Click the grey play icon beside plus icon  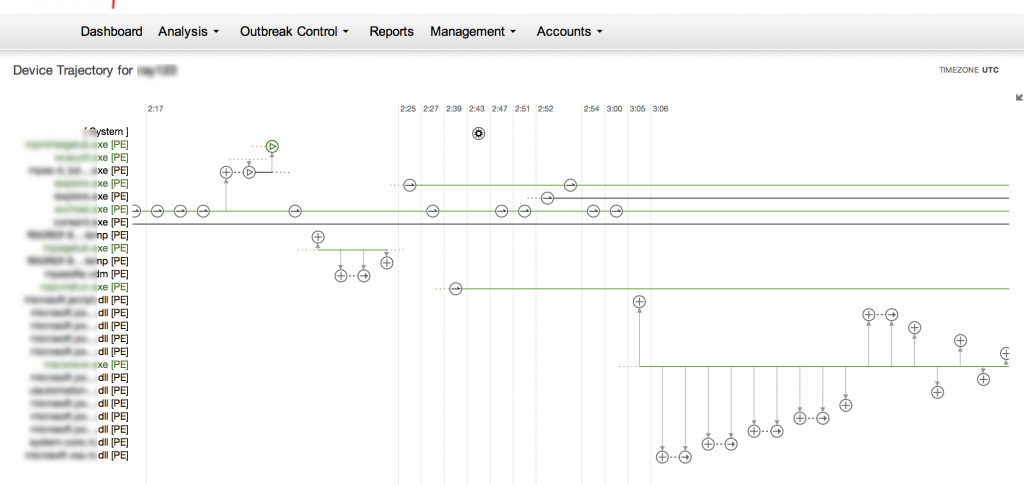[249, 172]
